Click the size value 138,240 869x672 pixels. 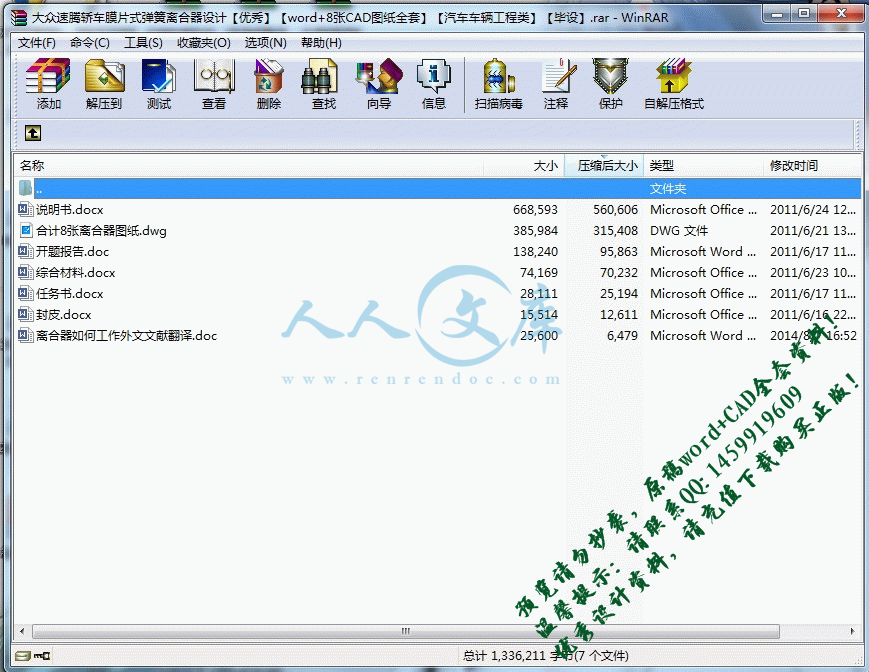coord(535,252)
